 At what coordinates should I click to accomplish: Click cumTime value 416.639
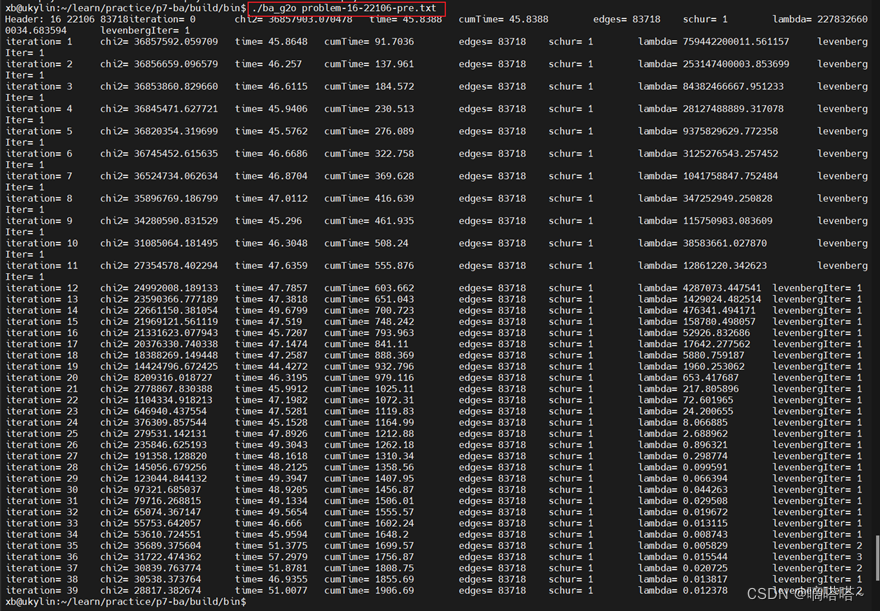point(395,199)
